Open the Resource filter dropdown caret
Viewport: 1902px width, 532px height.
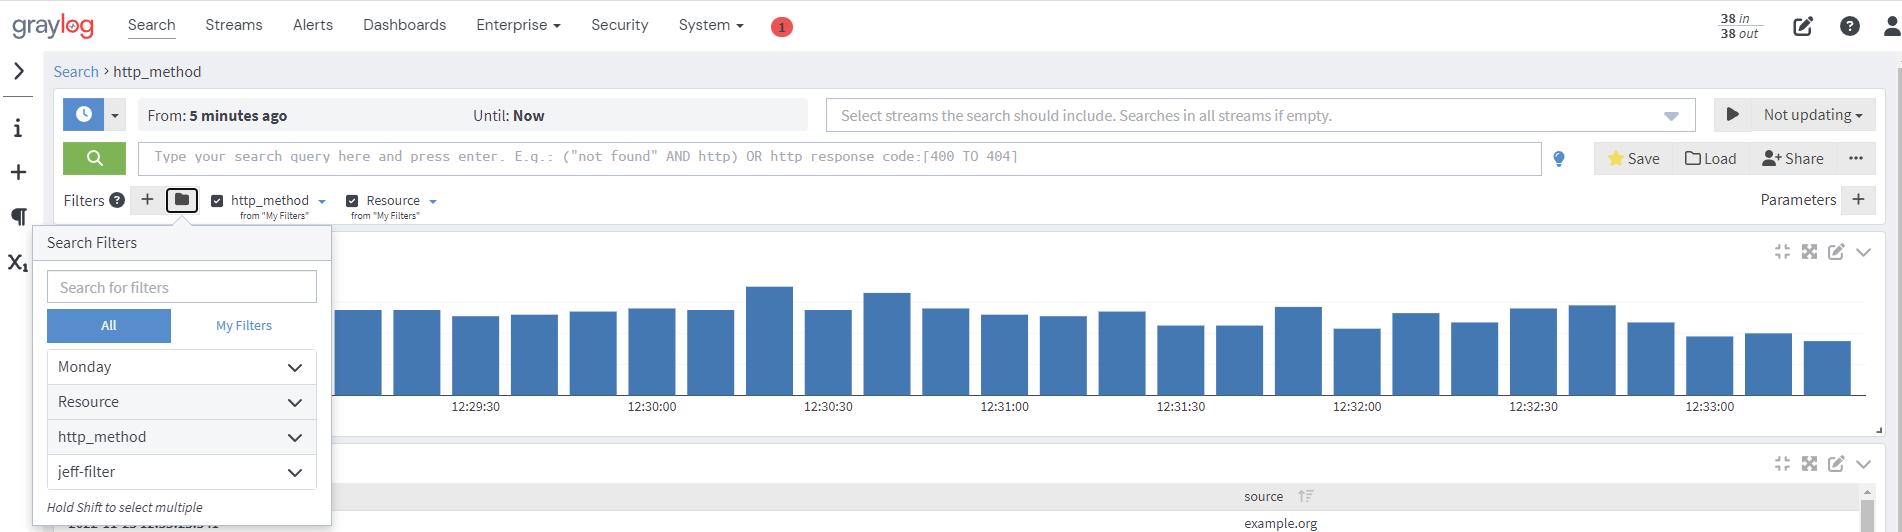point(433,202)
